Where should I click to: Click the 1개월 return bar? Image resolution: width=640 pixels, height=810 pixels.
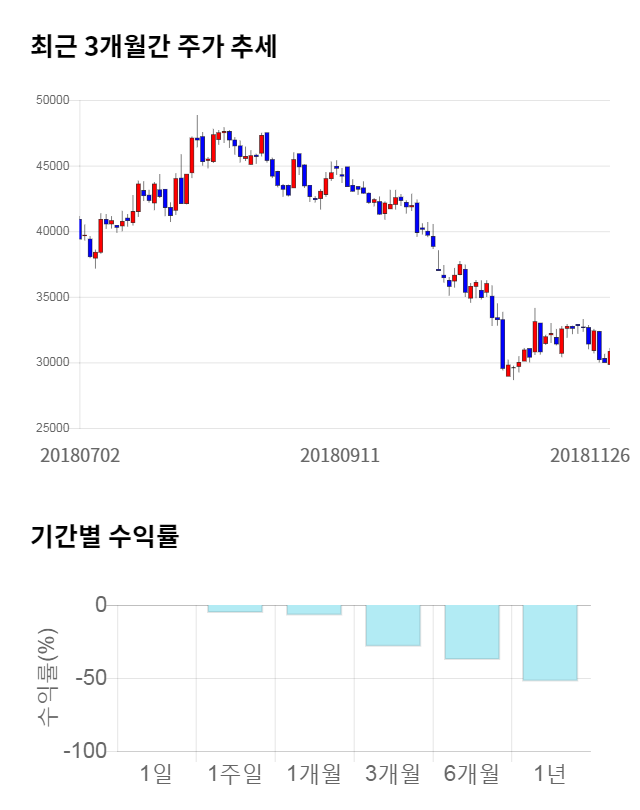click(314, 610)
